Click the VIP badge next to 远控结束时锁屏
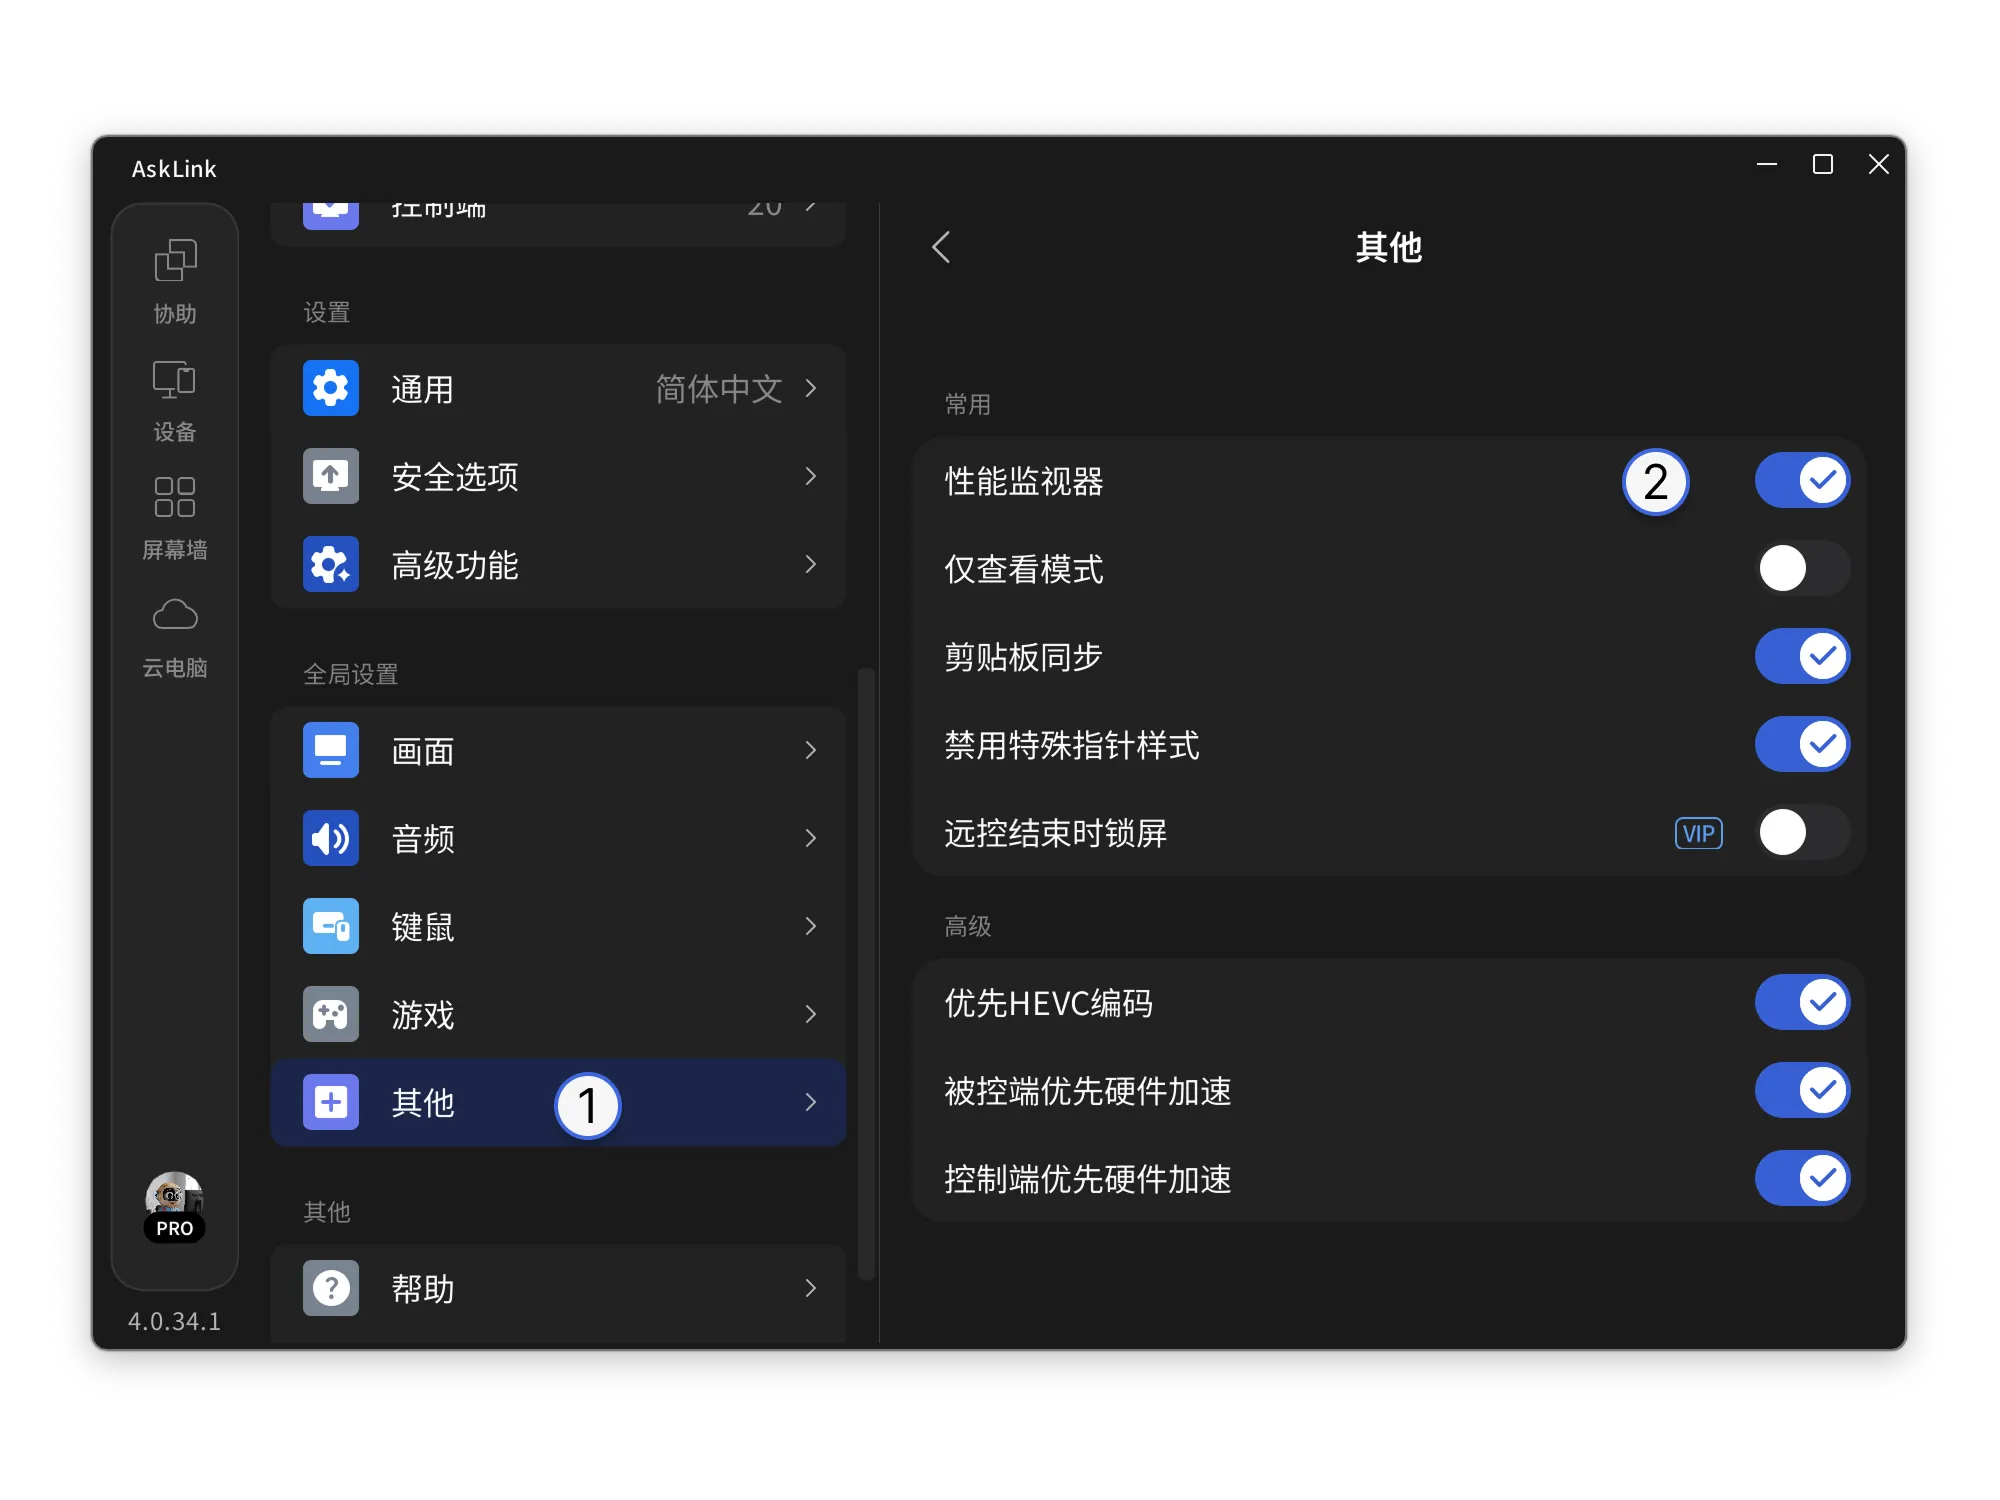The height and width of the screenshot is (1500, 2000). pyautogui.click(x=1698, y=833)
